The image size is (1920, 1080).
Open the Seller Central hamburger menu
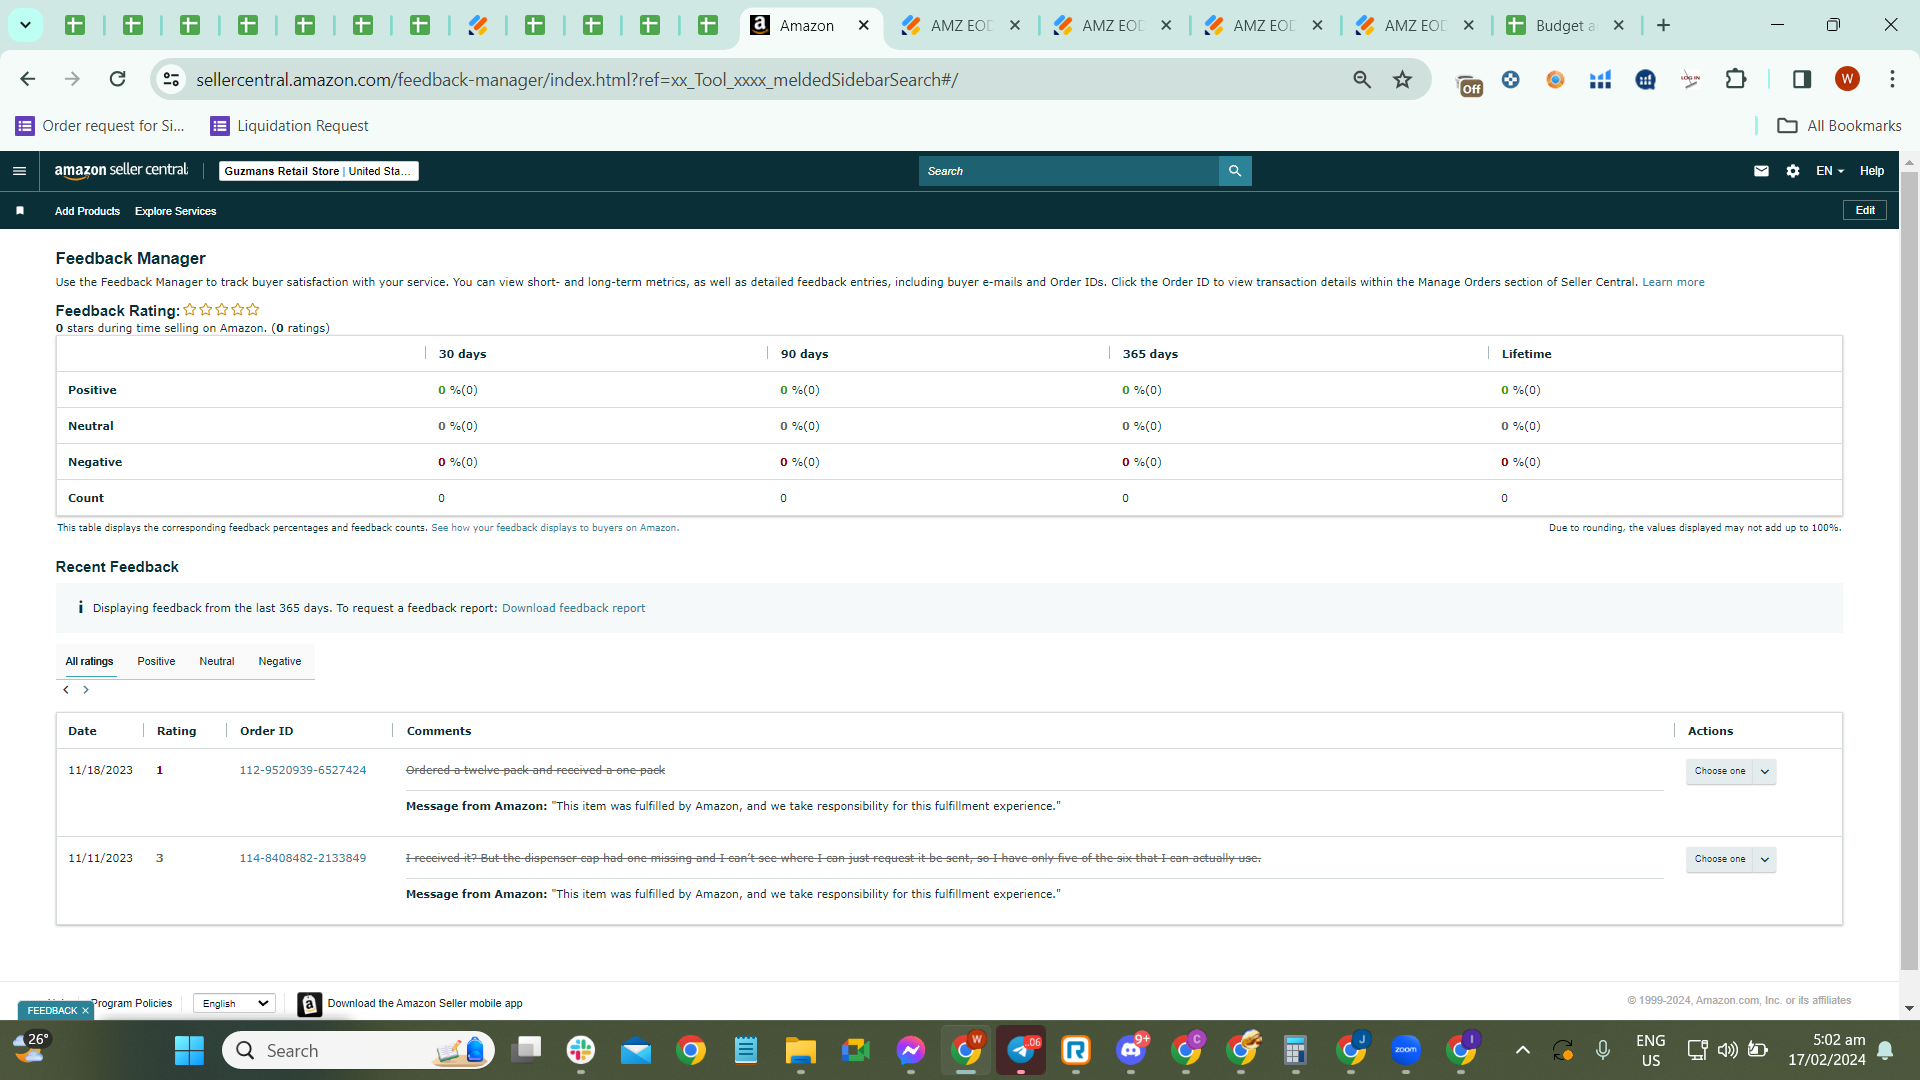[19, 171]
